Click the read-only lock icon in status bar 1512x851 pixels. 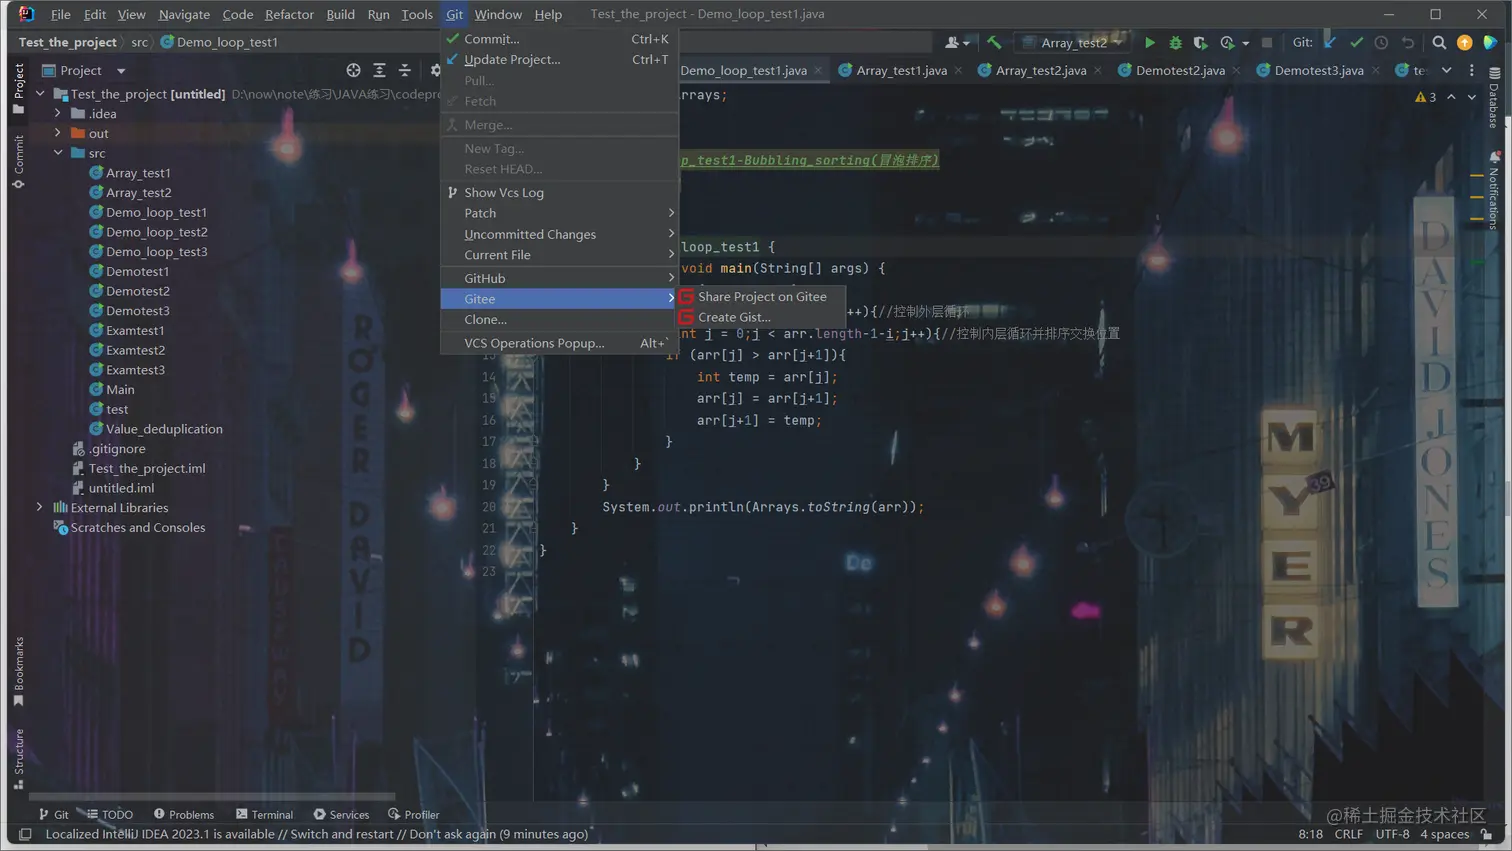pos(1487,834)
